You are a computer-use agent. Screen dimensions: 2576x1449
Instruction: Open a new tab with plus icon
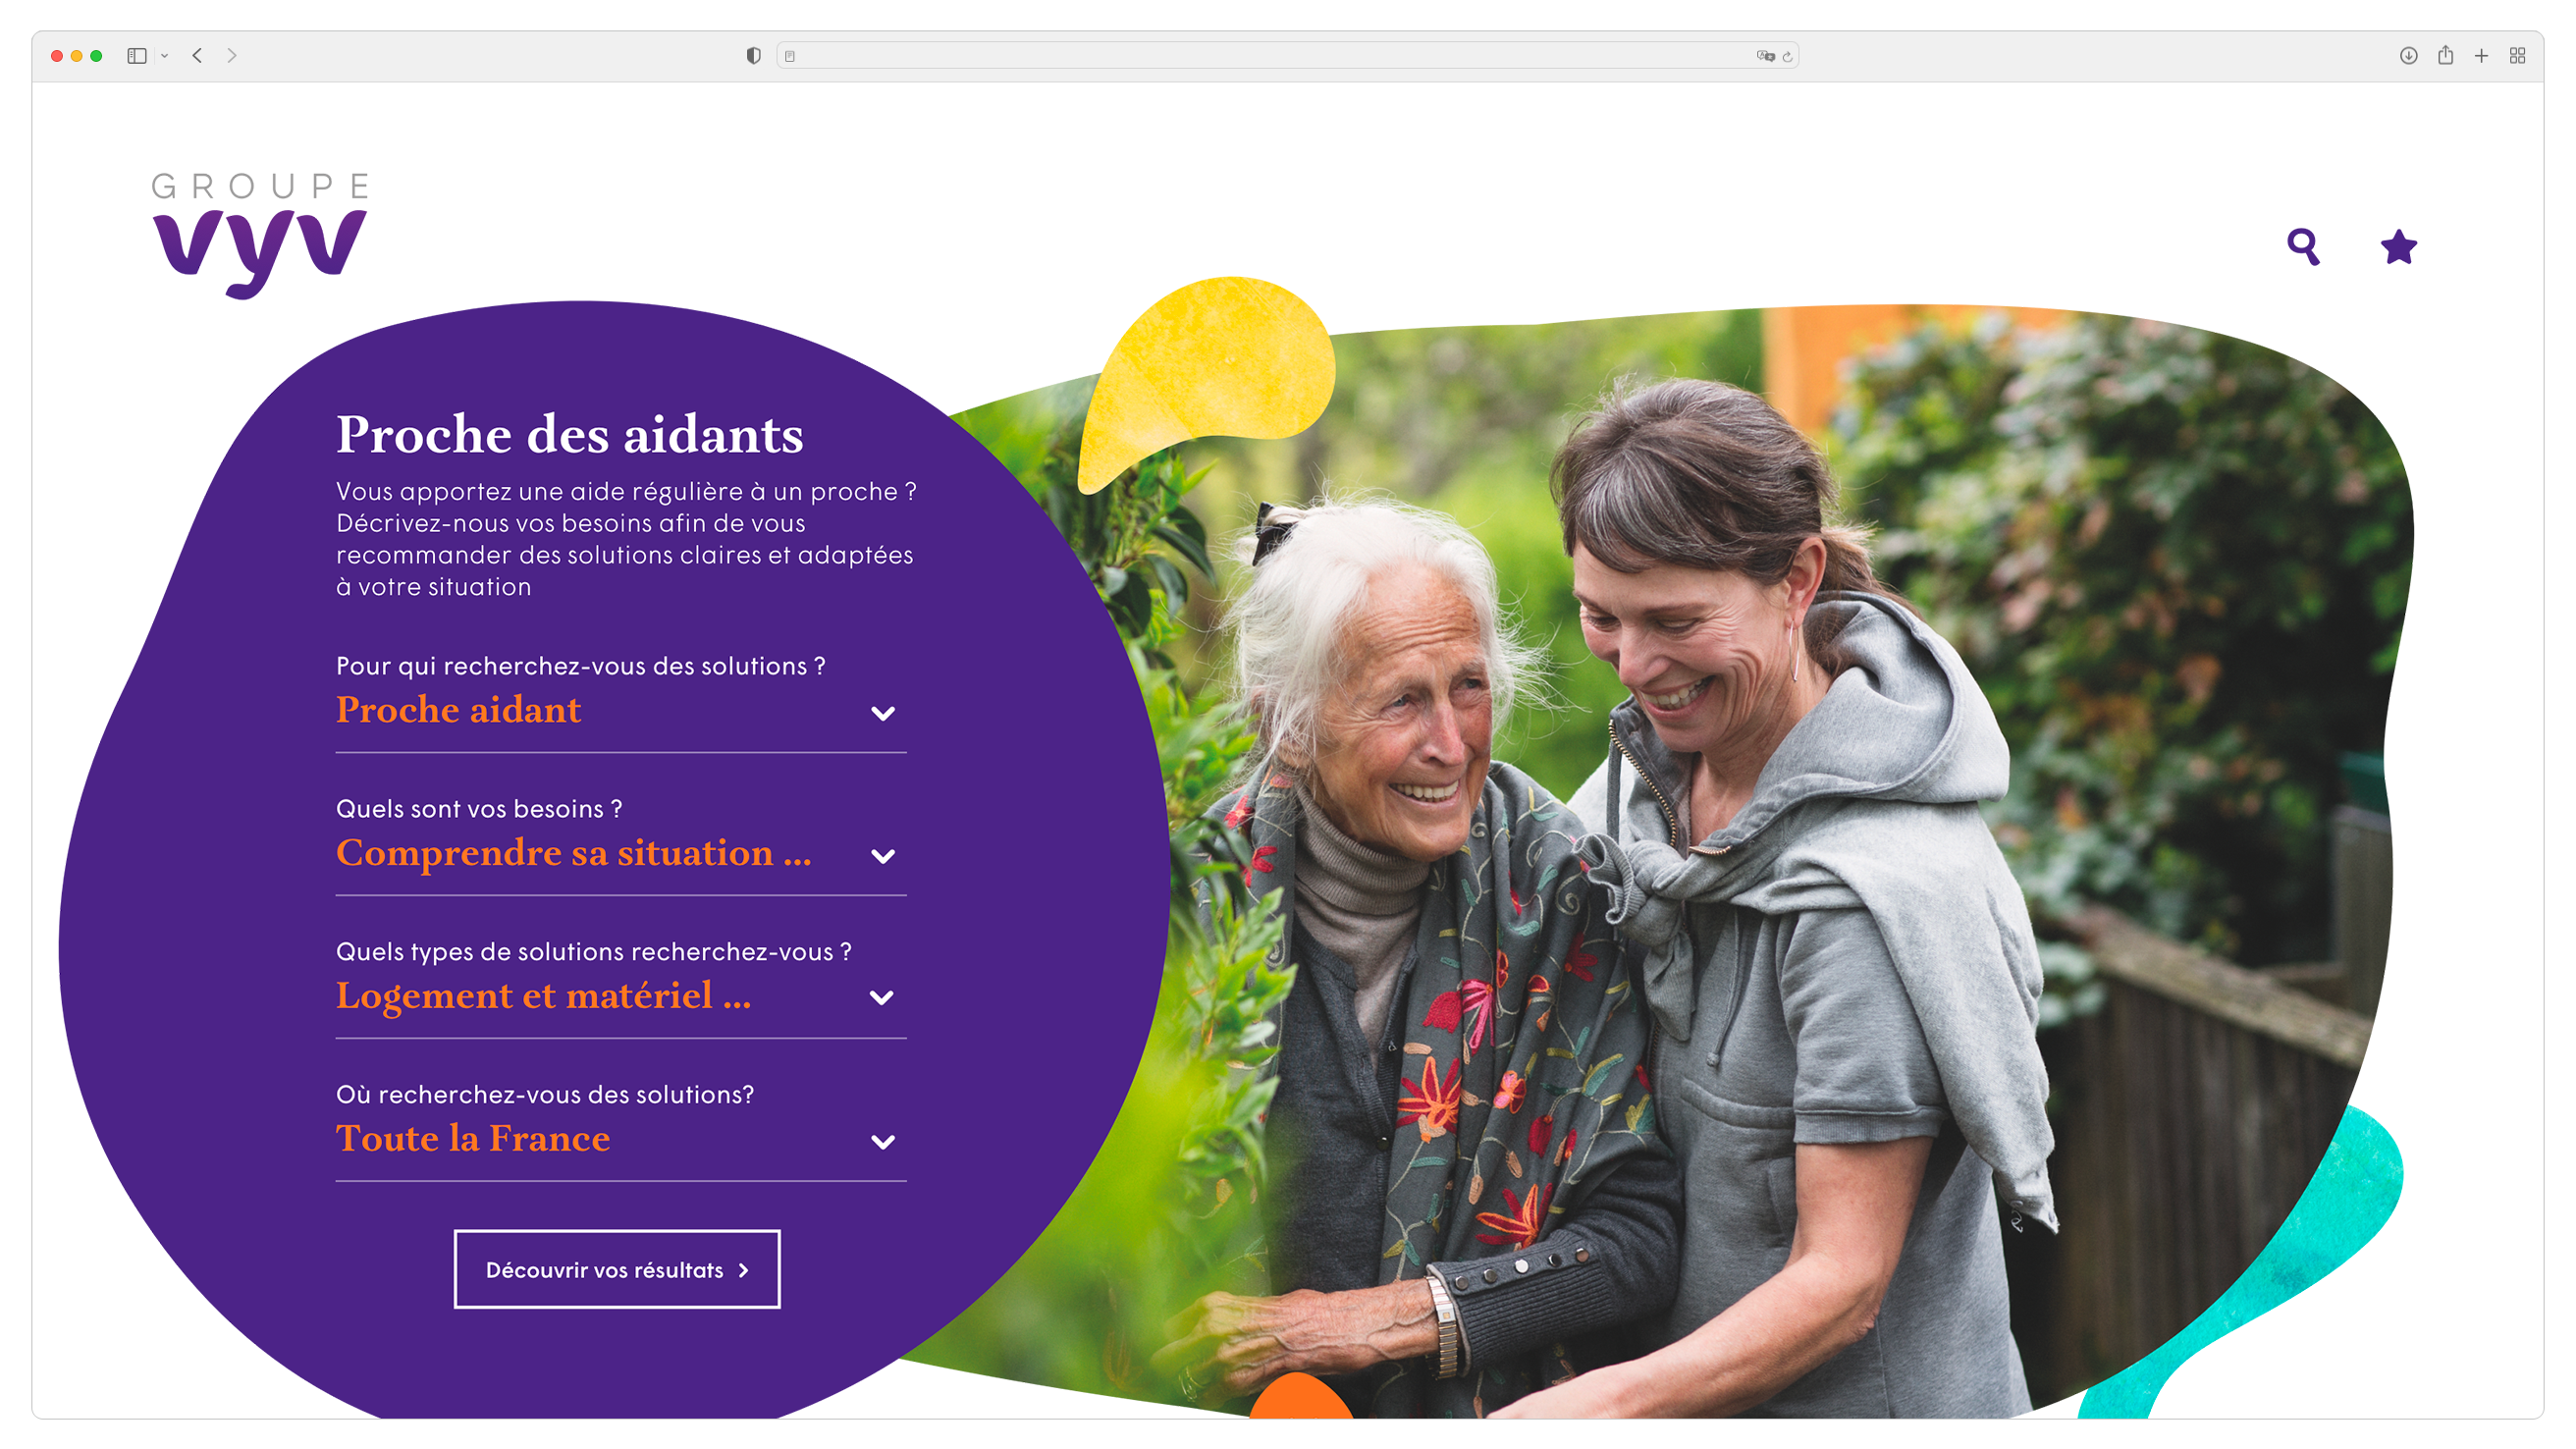(2481, 56)
